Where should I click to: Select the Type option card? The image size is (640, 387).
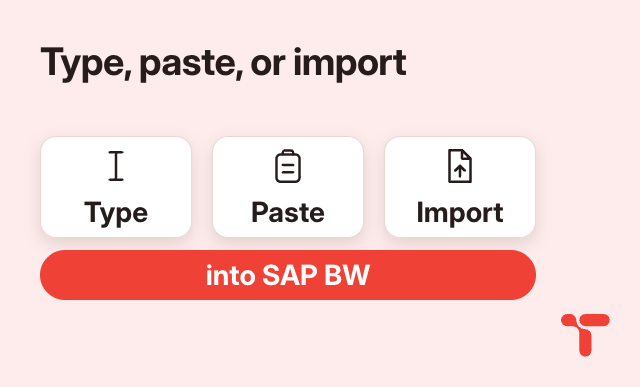116,187
